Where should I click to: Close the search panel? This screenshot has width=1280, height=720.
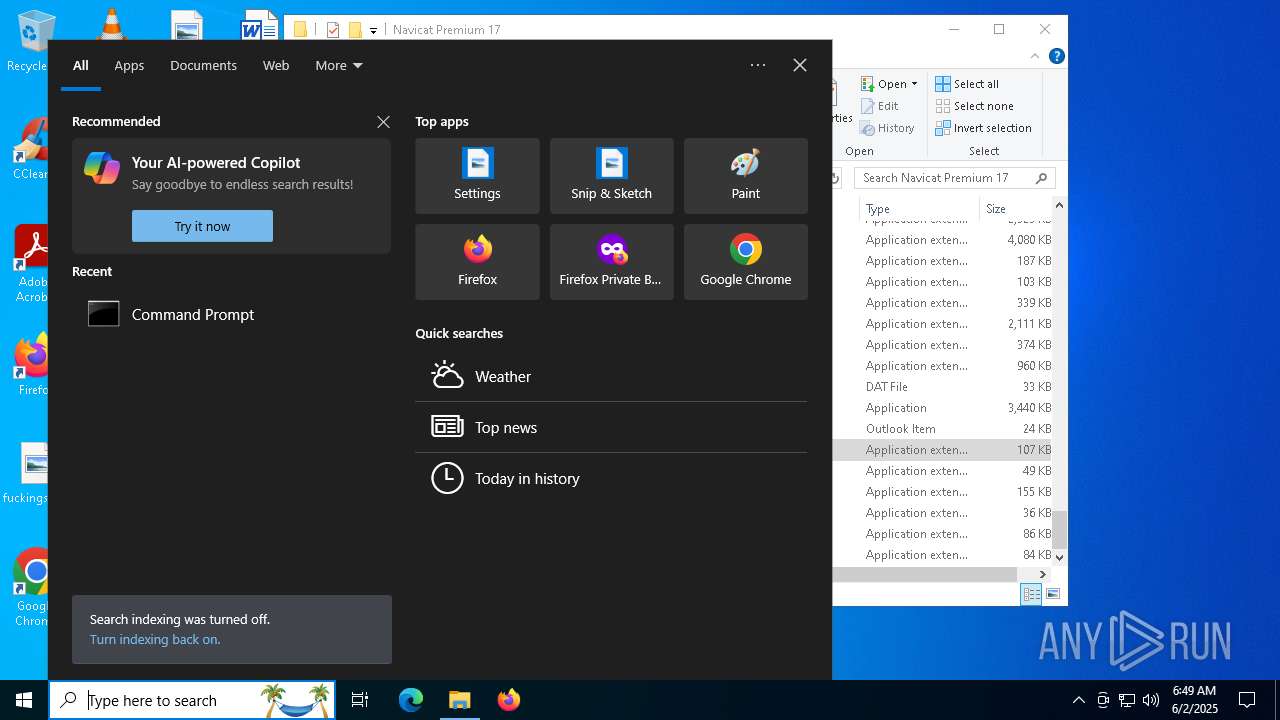tap(800, 65)
